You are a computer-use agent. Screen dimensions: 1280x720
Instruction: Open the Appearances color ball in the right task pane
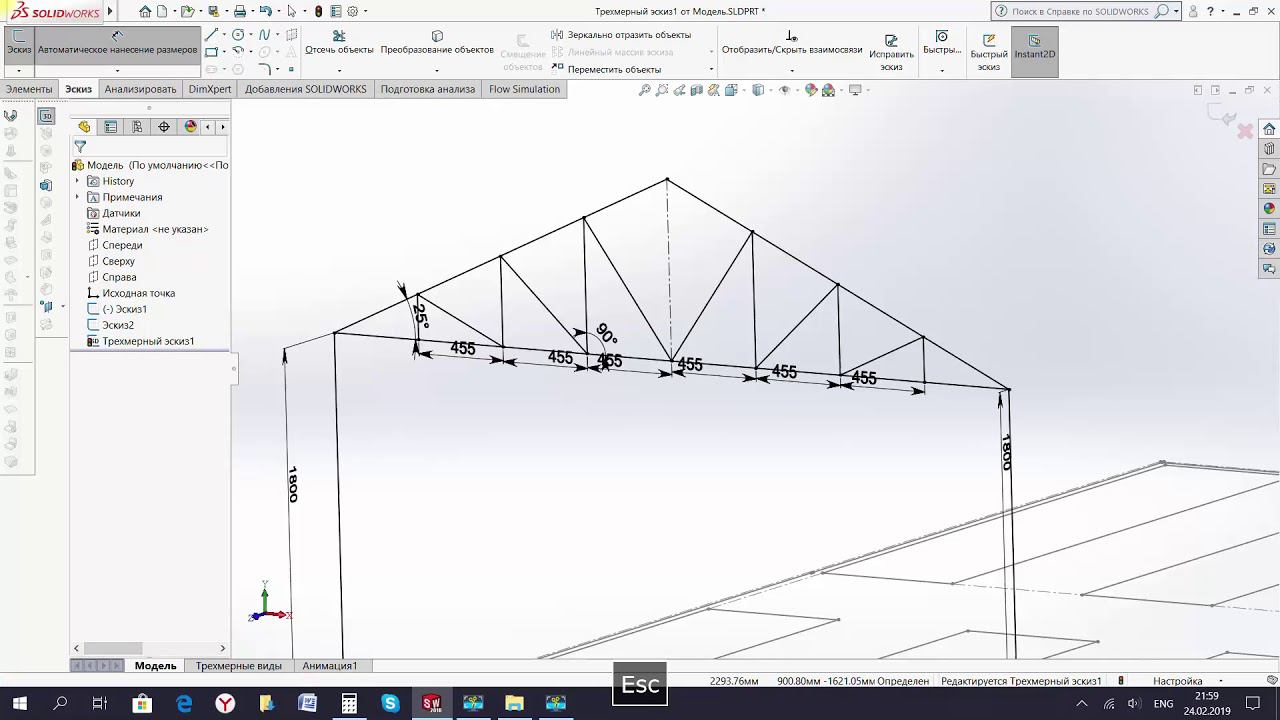coord(1269,209)
